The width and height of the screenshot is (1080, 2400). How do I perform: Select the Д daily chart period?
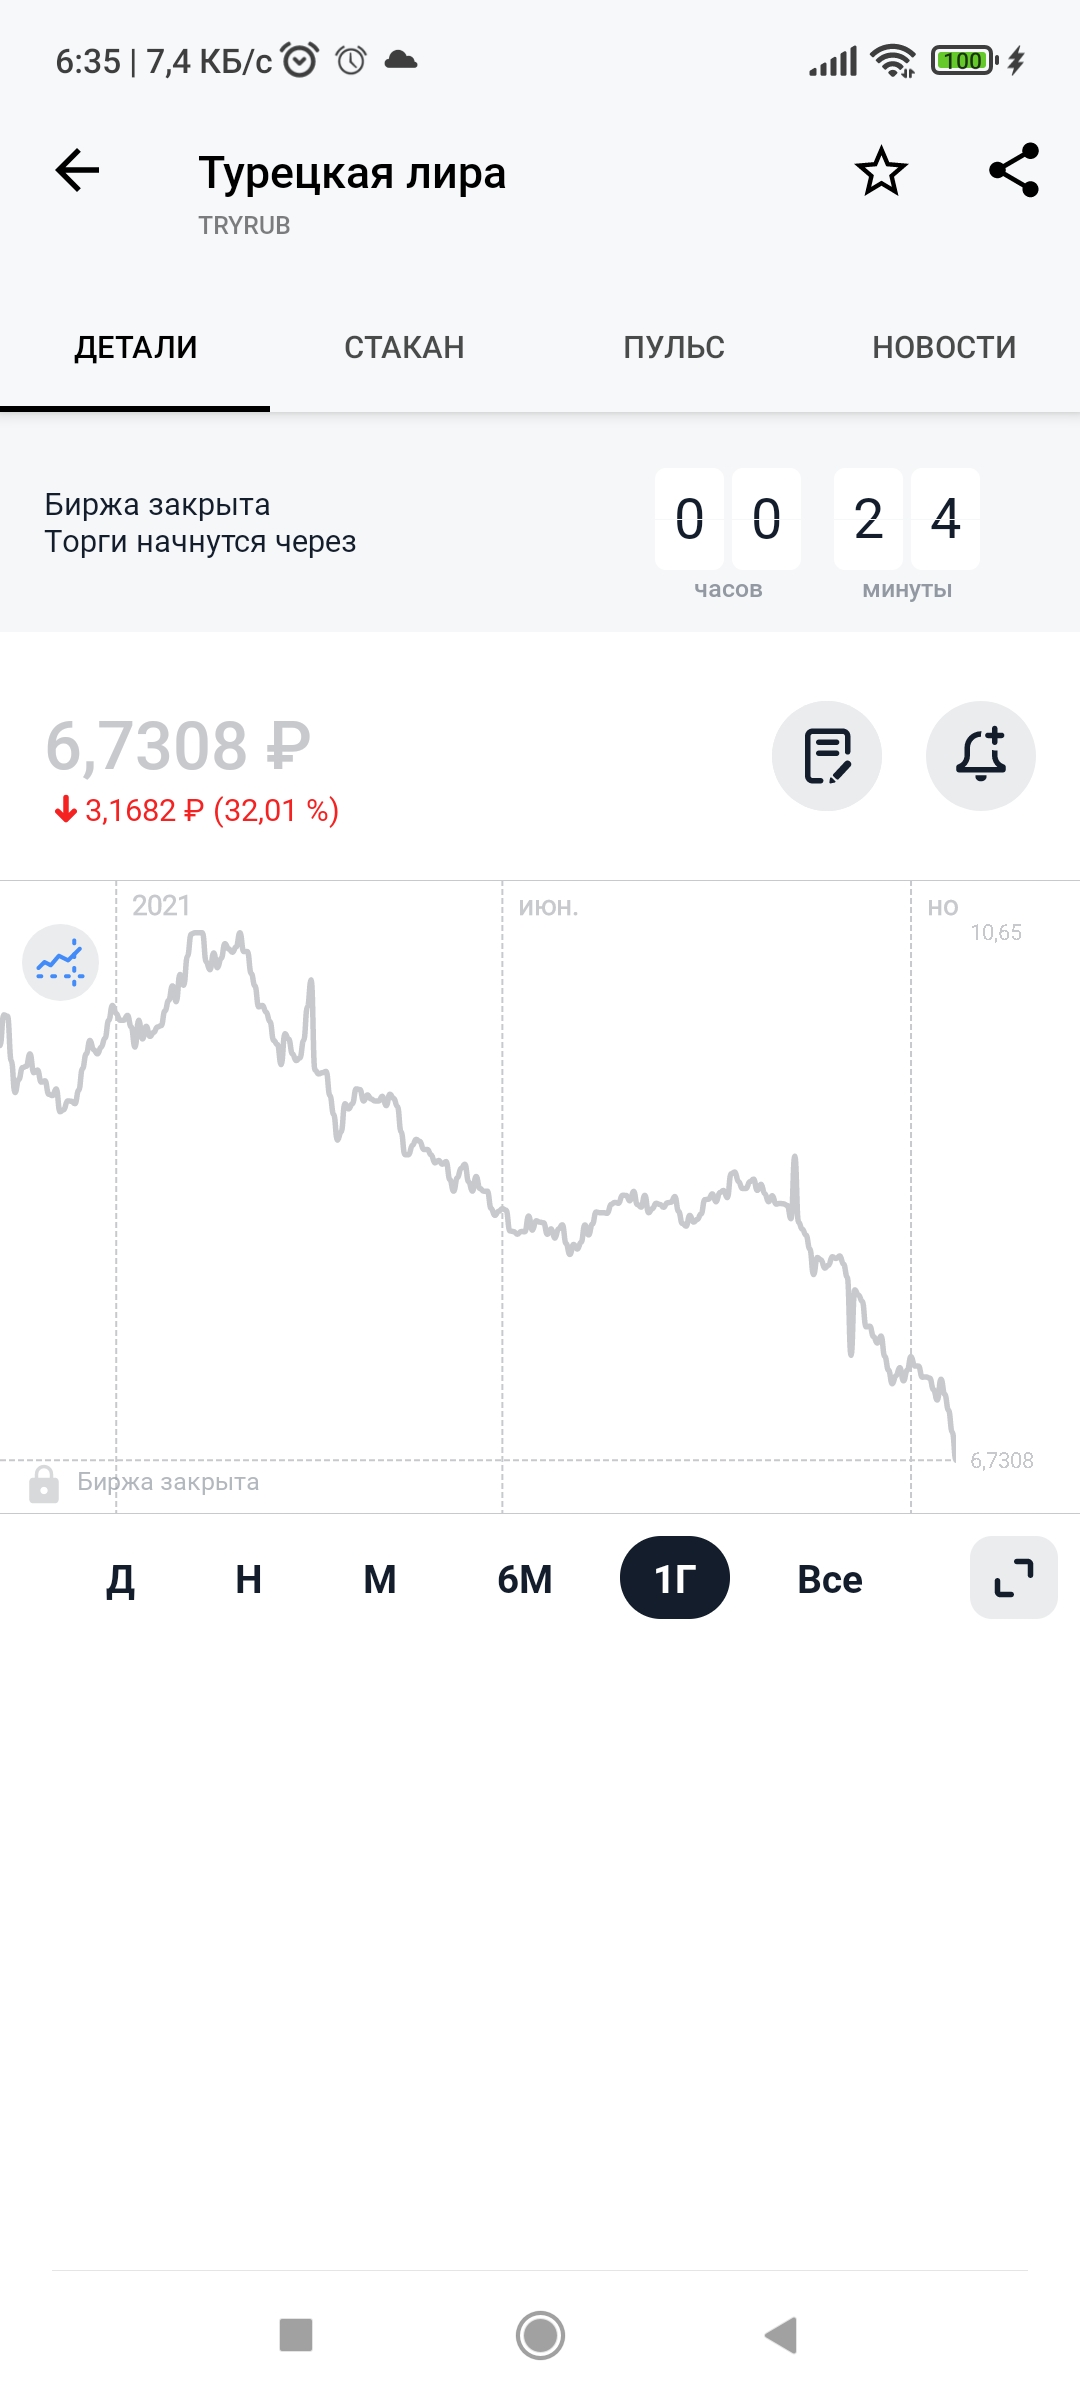coord(121,1580)
